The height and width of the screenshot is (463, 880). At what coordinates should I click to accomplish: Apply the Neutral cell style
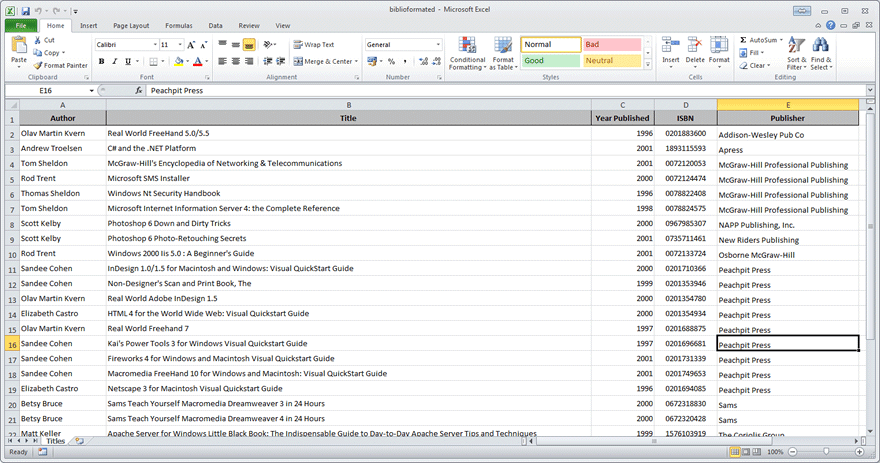coord(612,61)
